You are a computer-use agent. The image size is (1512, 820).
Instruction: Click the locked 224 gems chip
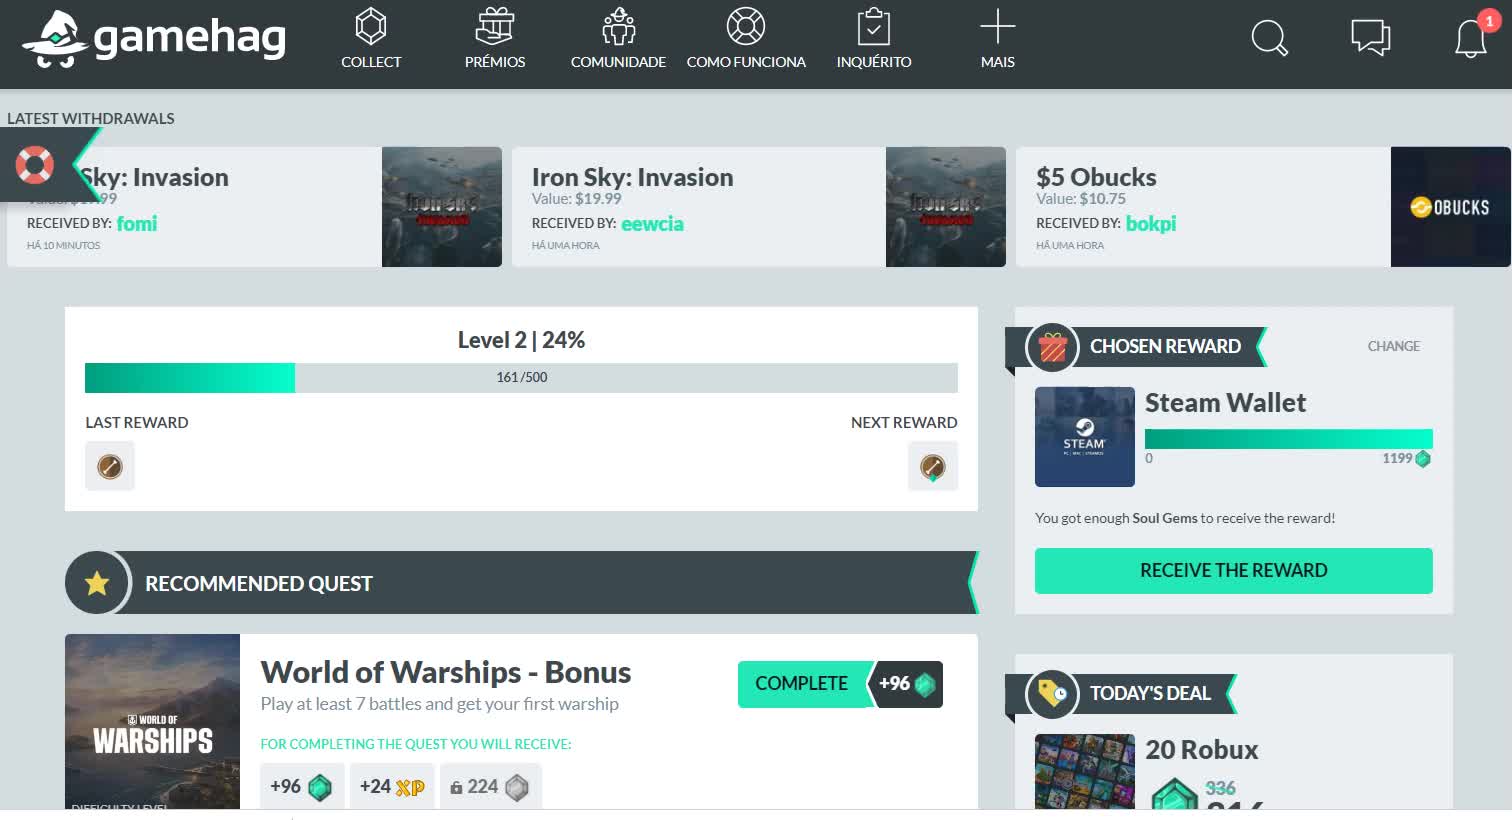click(x=491, y=787)
